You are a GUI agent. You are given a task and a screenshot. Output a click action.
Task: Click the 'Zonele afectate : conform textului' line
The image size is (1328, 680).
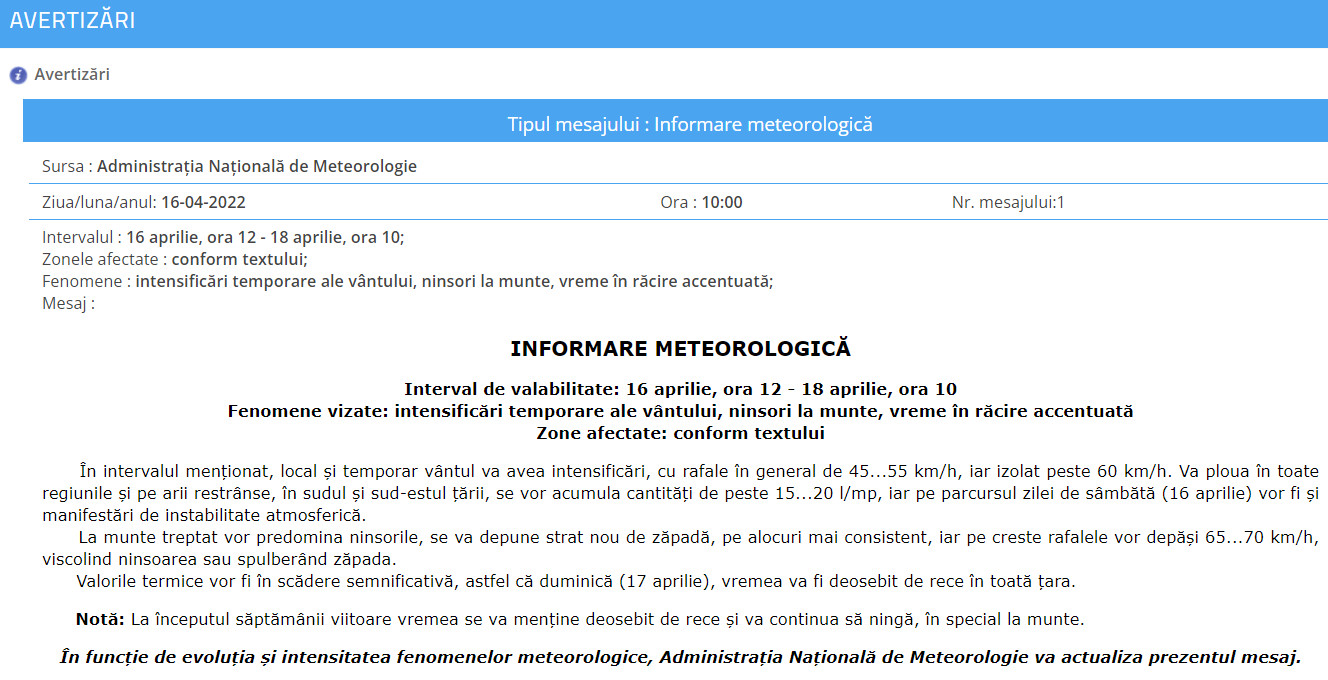tap(175, 260)
